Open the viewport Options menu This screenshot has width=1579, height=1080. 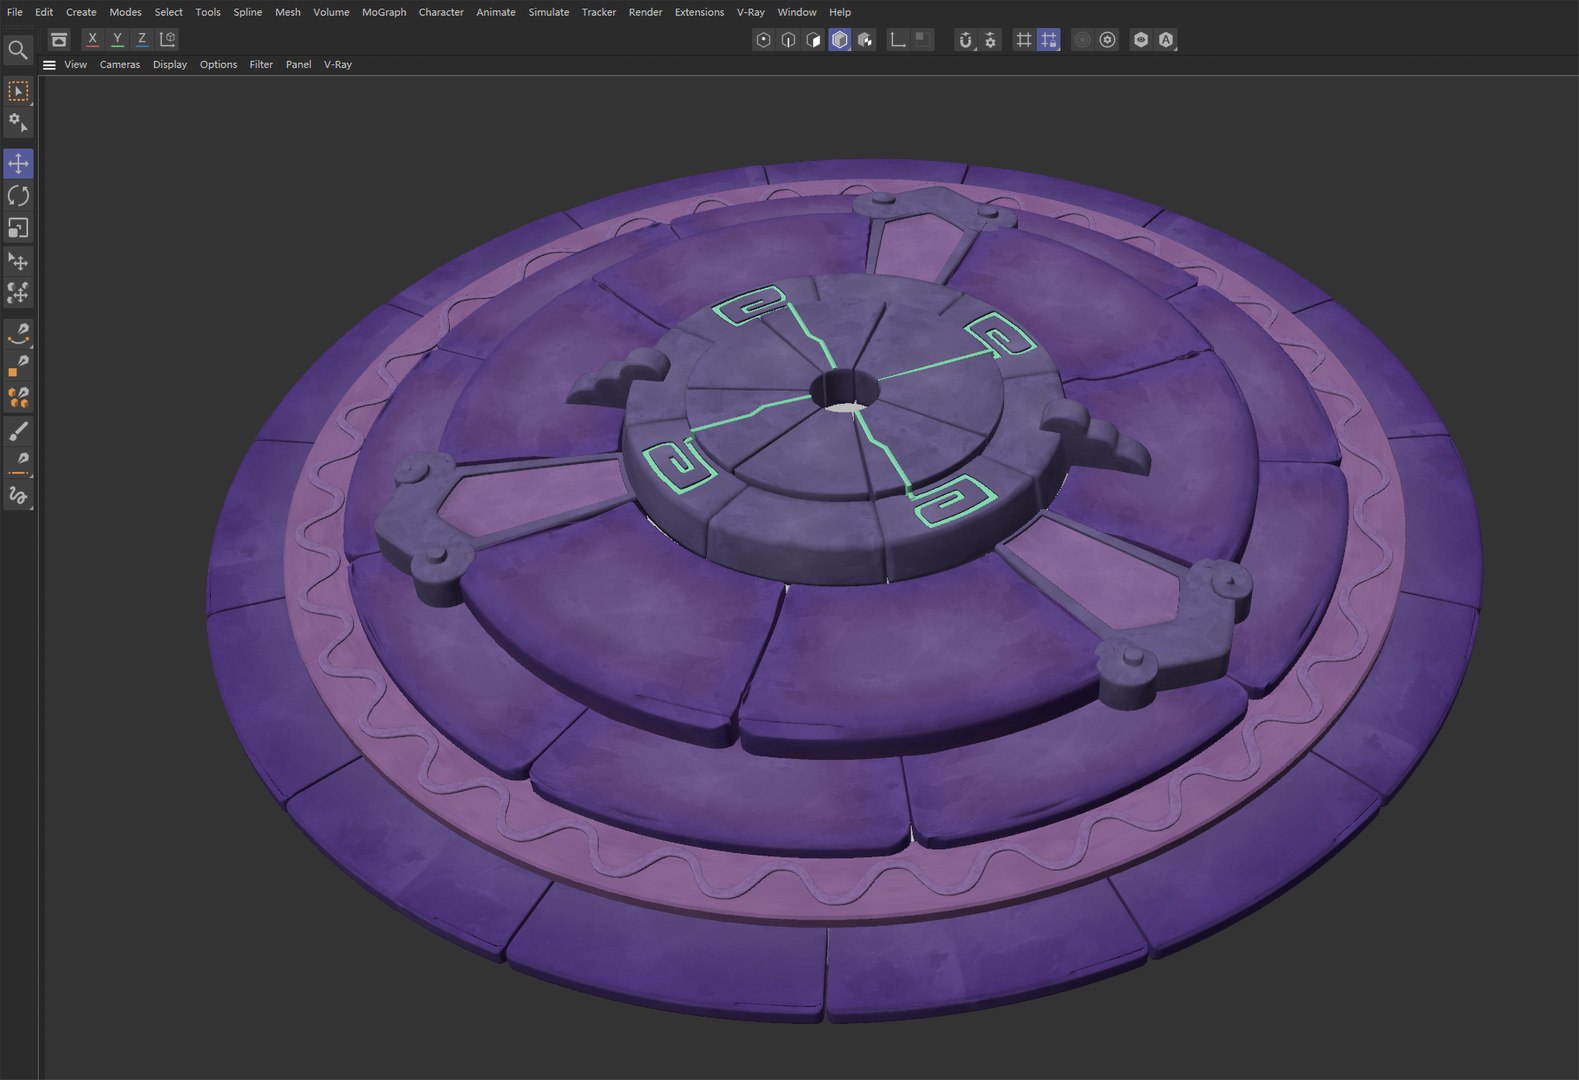[218, 65]
